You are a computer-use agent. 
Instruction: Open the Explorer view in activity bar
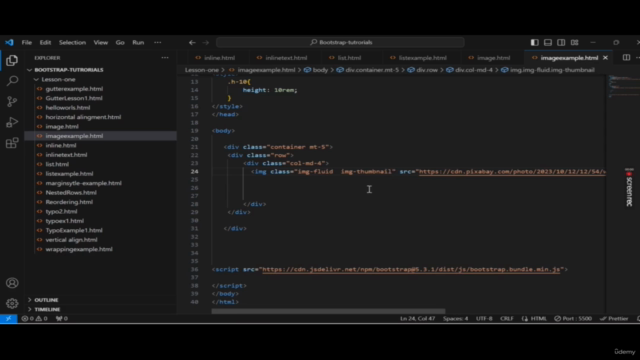click(x=12, y=60)
